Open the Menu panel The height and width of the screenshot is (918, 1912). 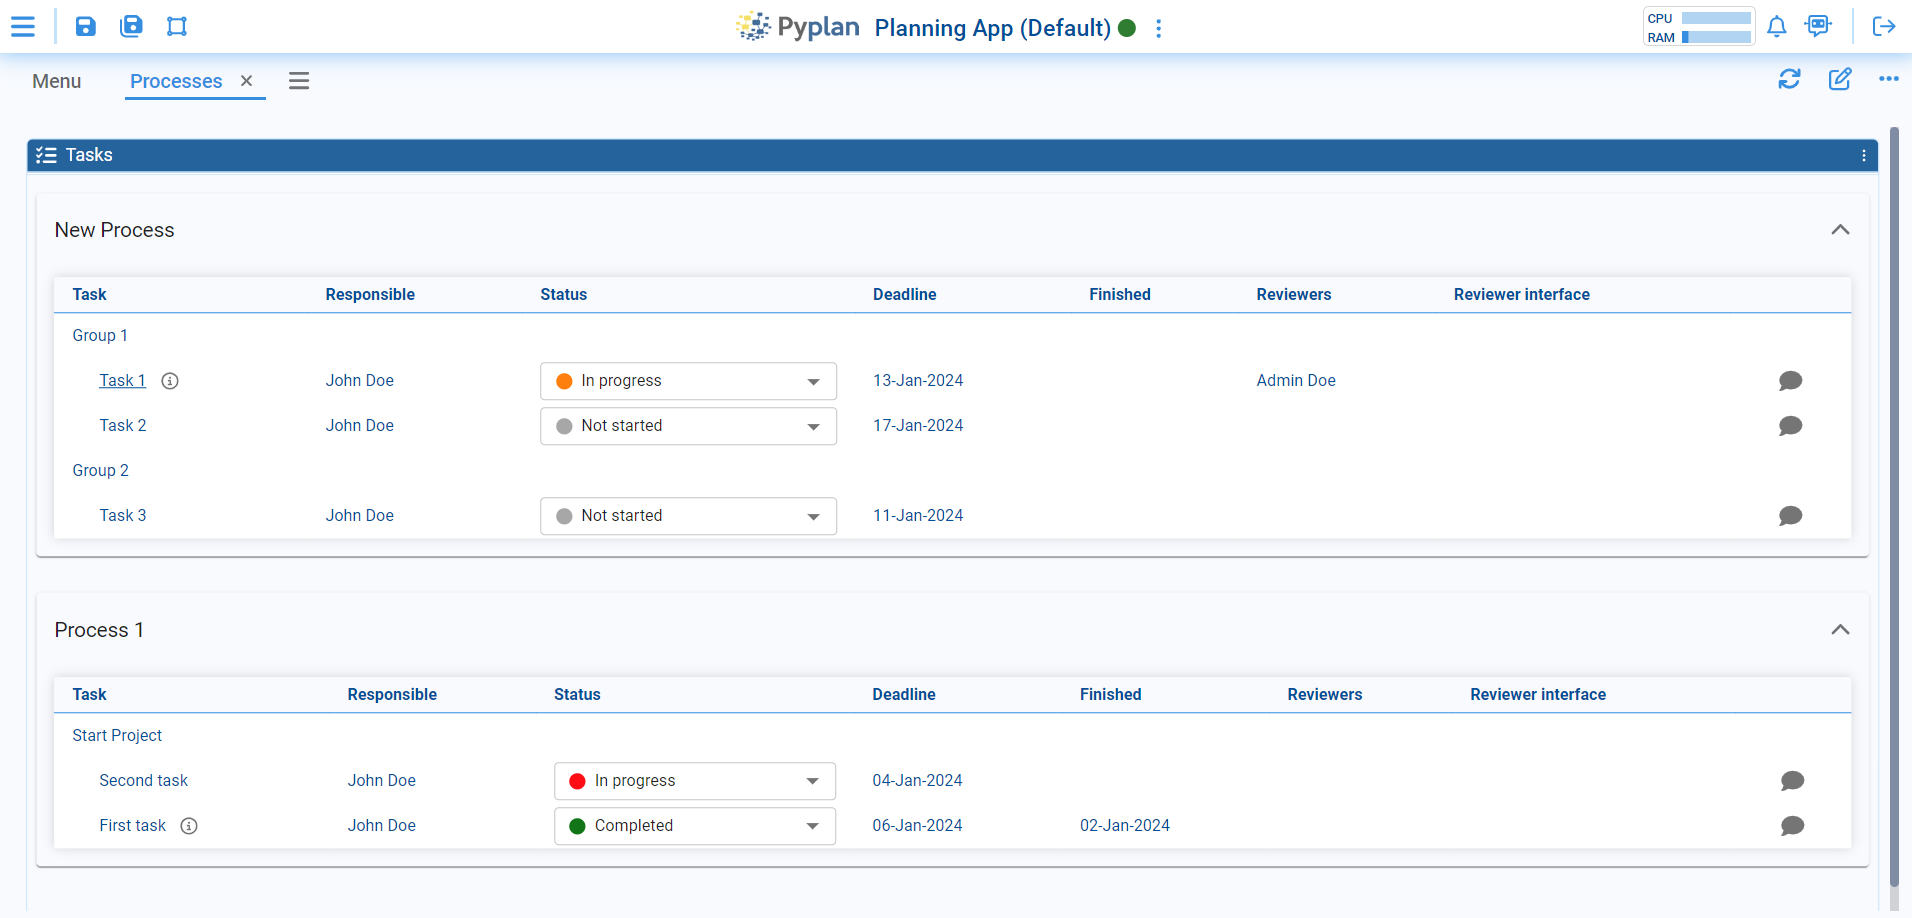coord(57,81)
